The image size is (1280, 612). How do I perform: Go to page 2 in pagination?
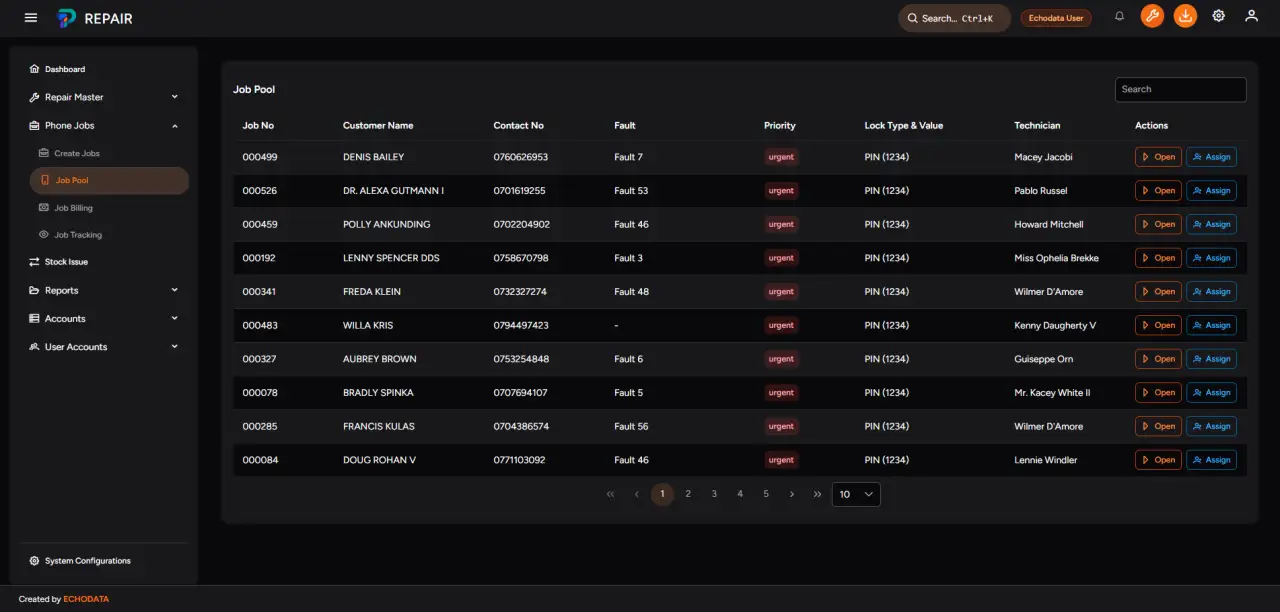coord(688,494)
